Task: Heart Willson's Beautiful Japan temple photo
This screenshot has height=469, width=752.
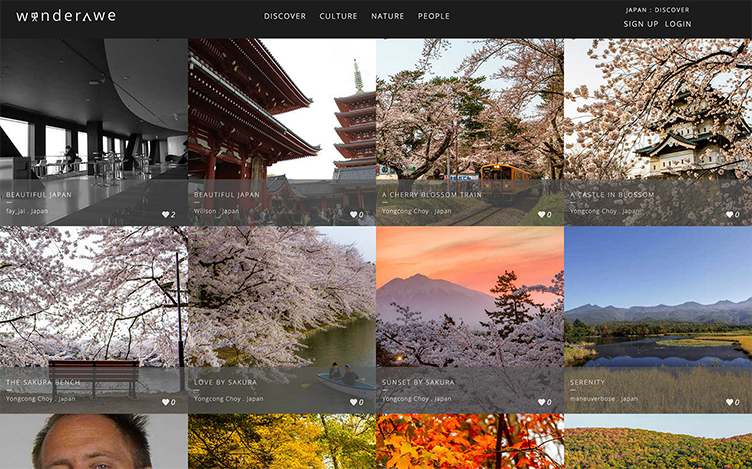Action: coord(354,214)
